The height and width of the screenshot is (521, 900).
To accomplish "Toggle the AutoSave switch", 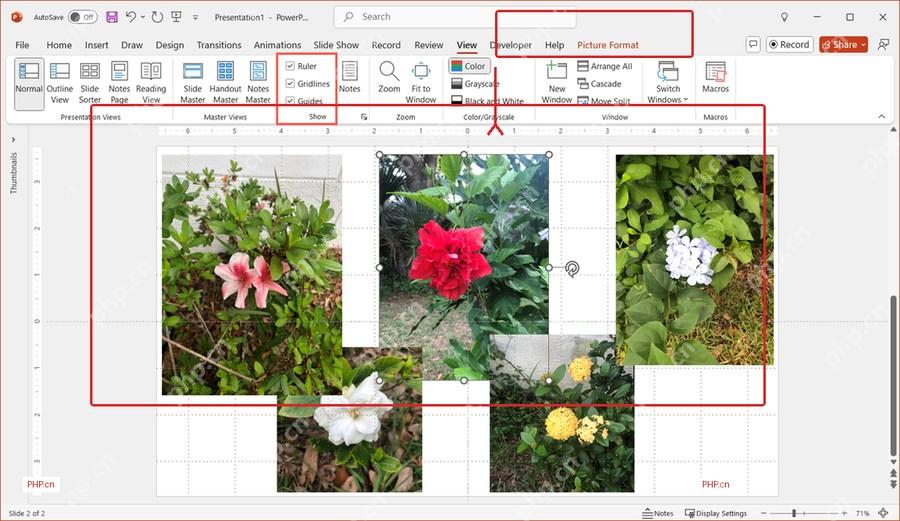I will [x=83, y=17].
